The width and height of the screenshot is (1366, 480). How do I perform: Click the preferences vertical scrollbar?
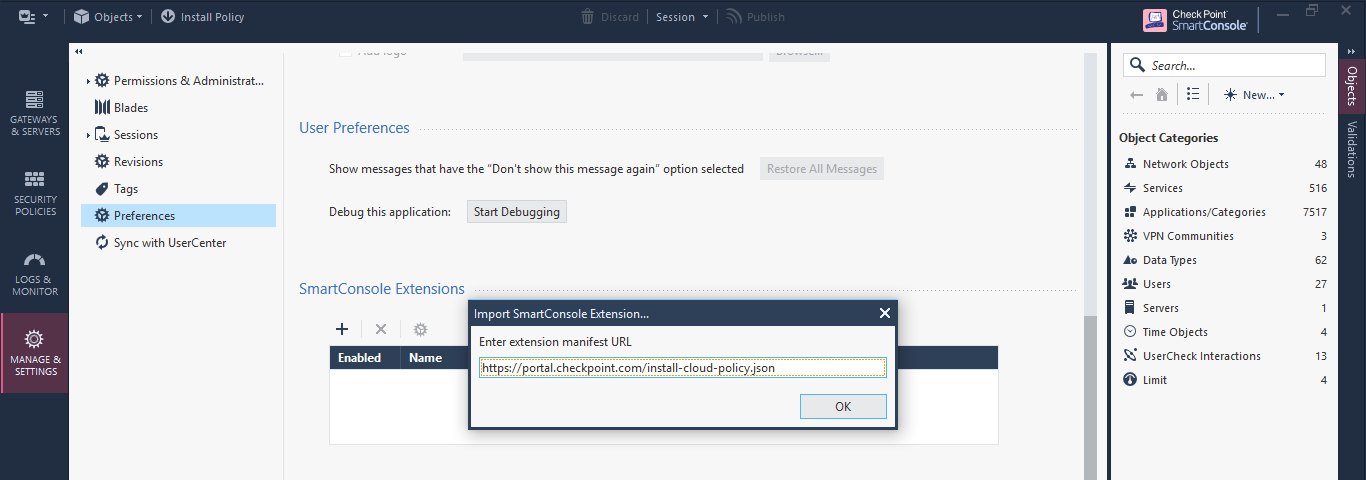tap(1090, 395)
